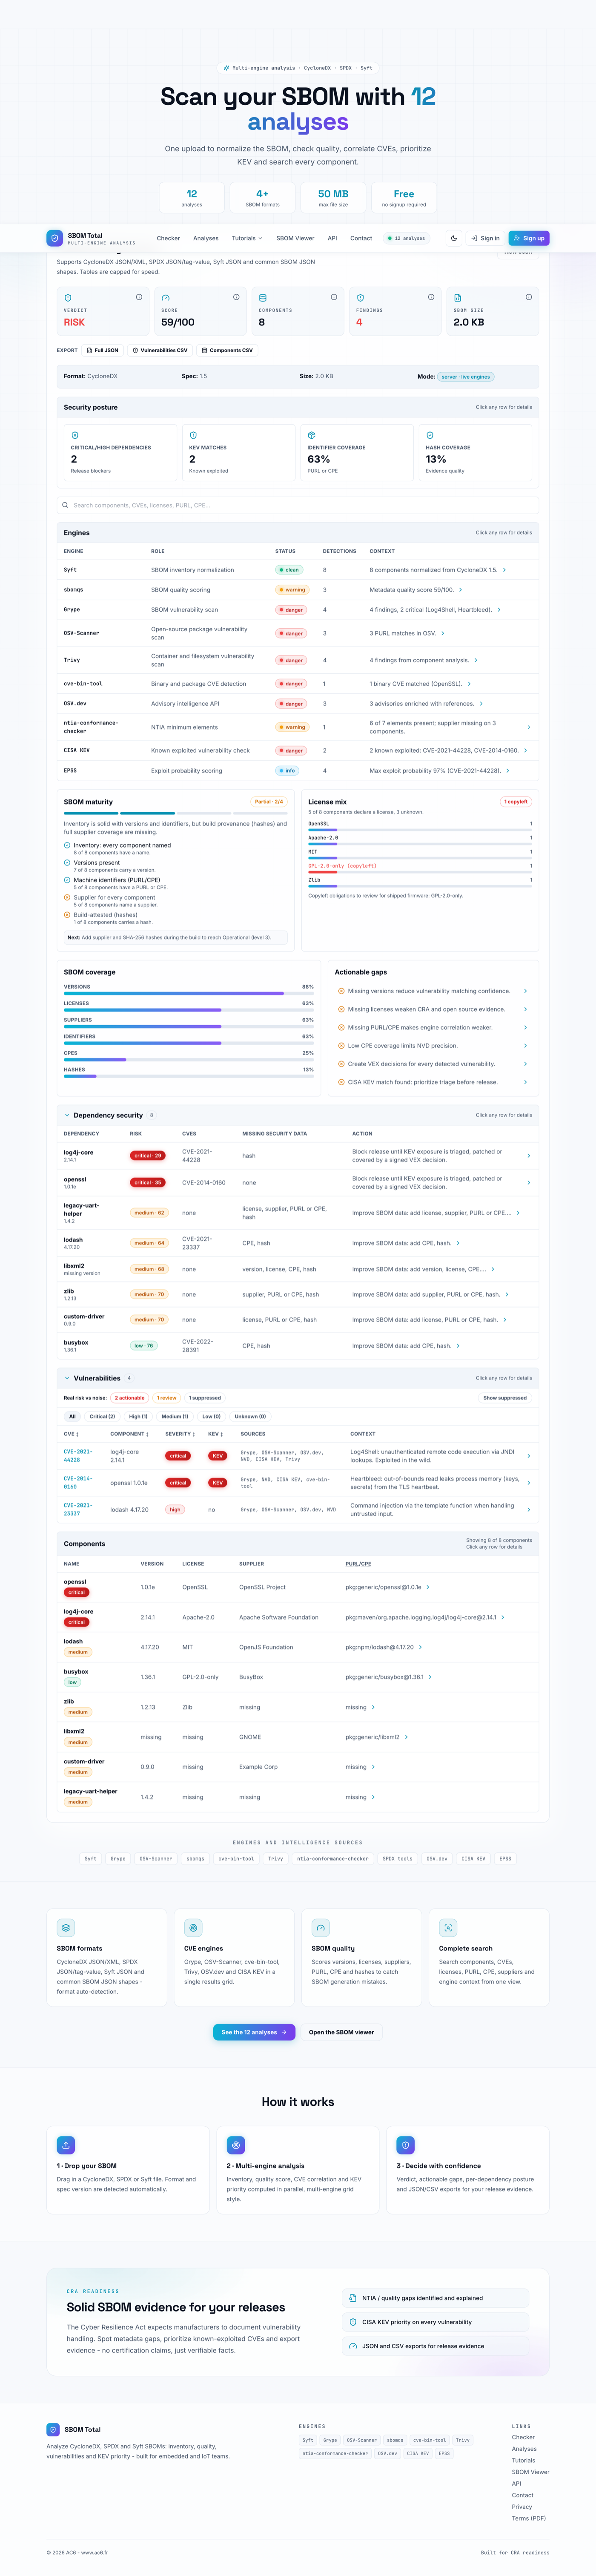
Task: Collapse the Dependency security section
Action: 67,1115
